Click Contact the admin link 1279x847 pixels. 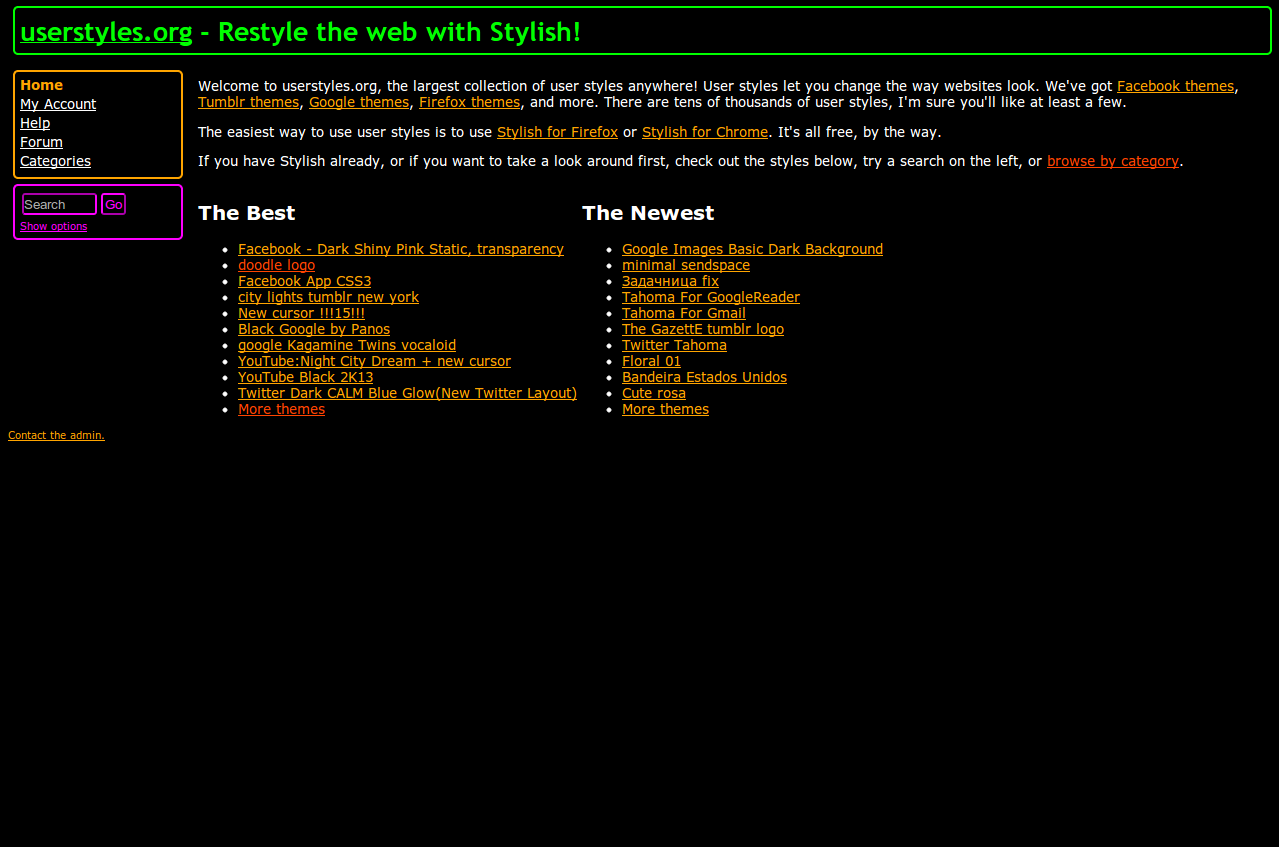(56, 435)
